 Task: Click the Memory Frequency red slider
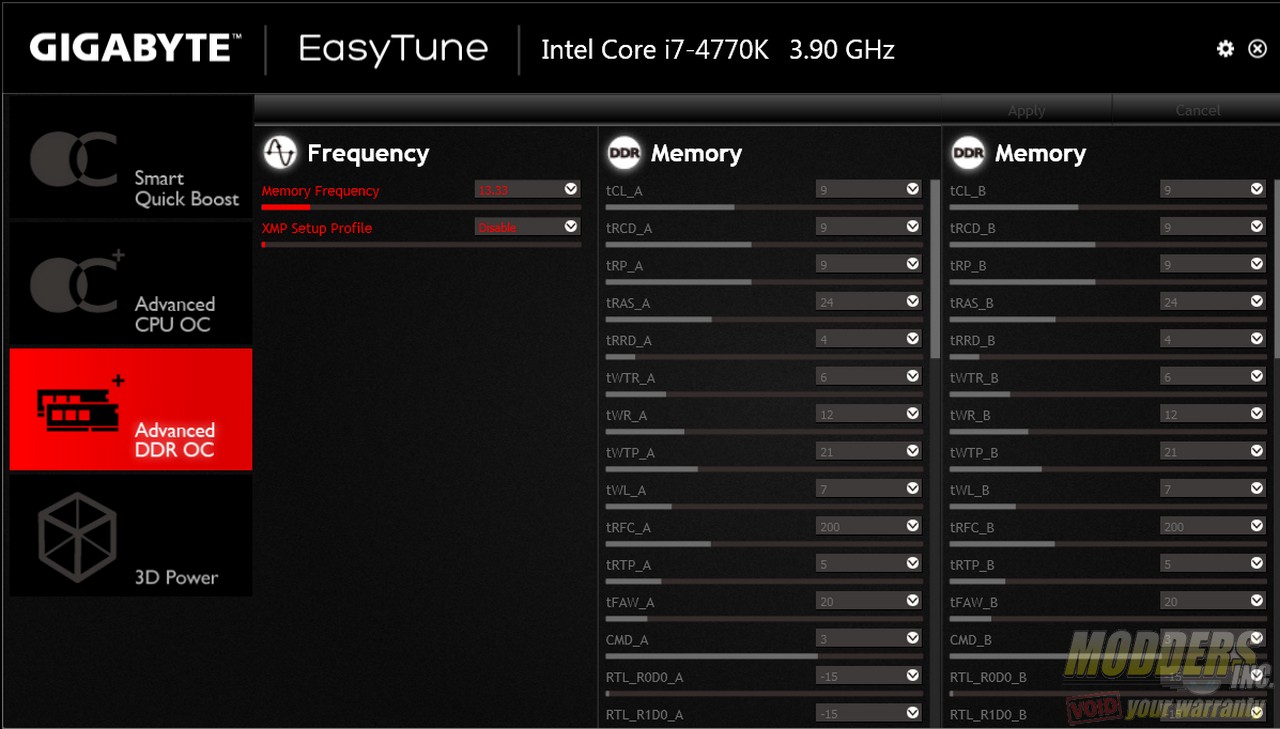click(x=421, y=207)
